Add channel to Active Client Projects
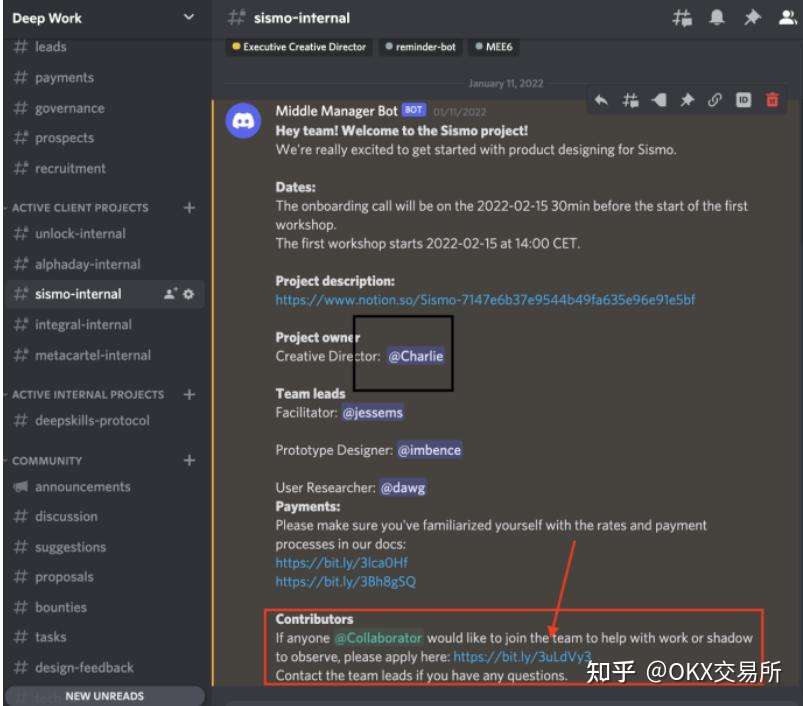Viewport: 803px width, 706px height. 189,208
